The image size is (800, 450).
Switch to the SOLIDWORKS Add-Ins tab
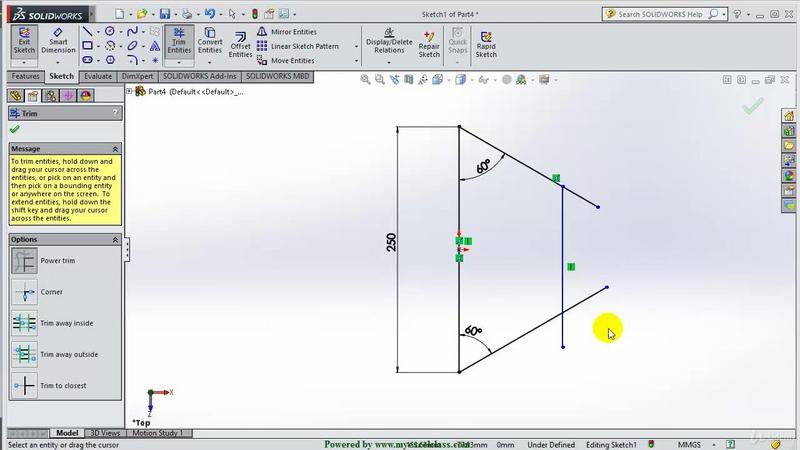[199, 77]
